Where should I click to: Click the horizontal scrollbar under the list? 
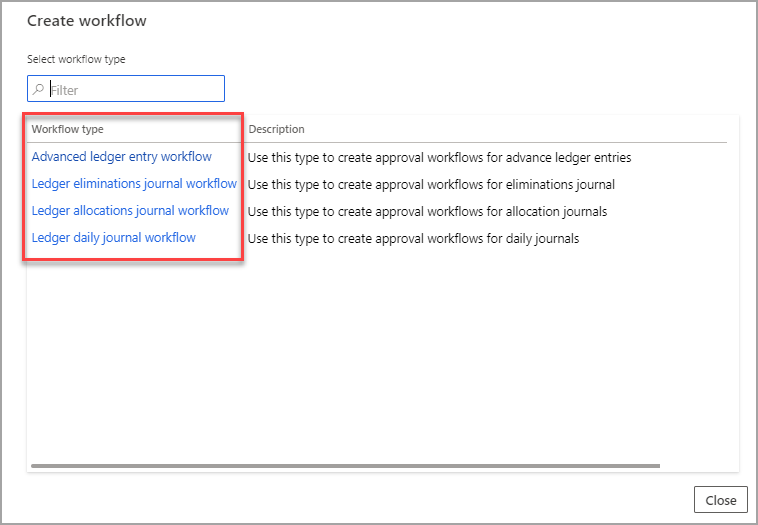(346, 466)
